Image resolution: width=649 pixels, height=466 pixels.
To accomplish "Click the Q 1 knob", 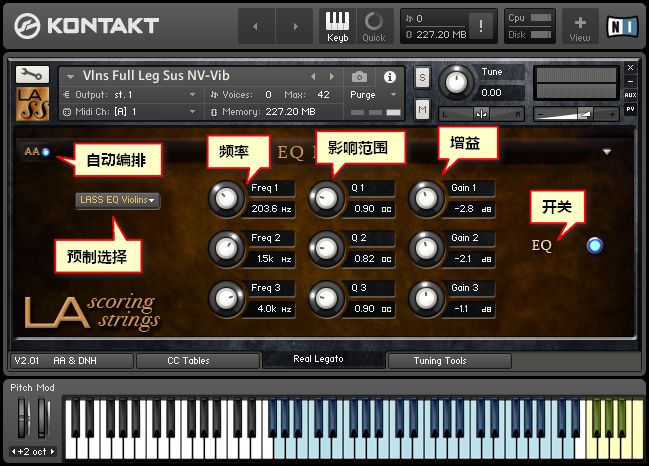I will point(327,199).
